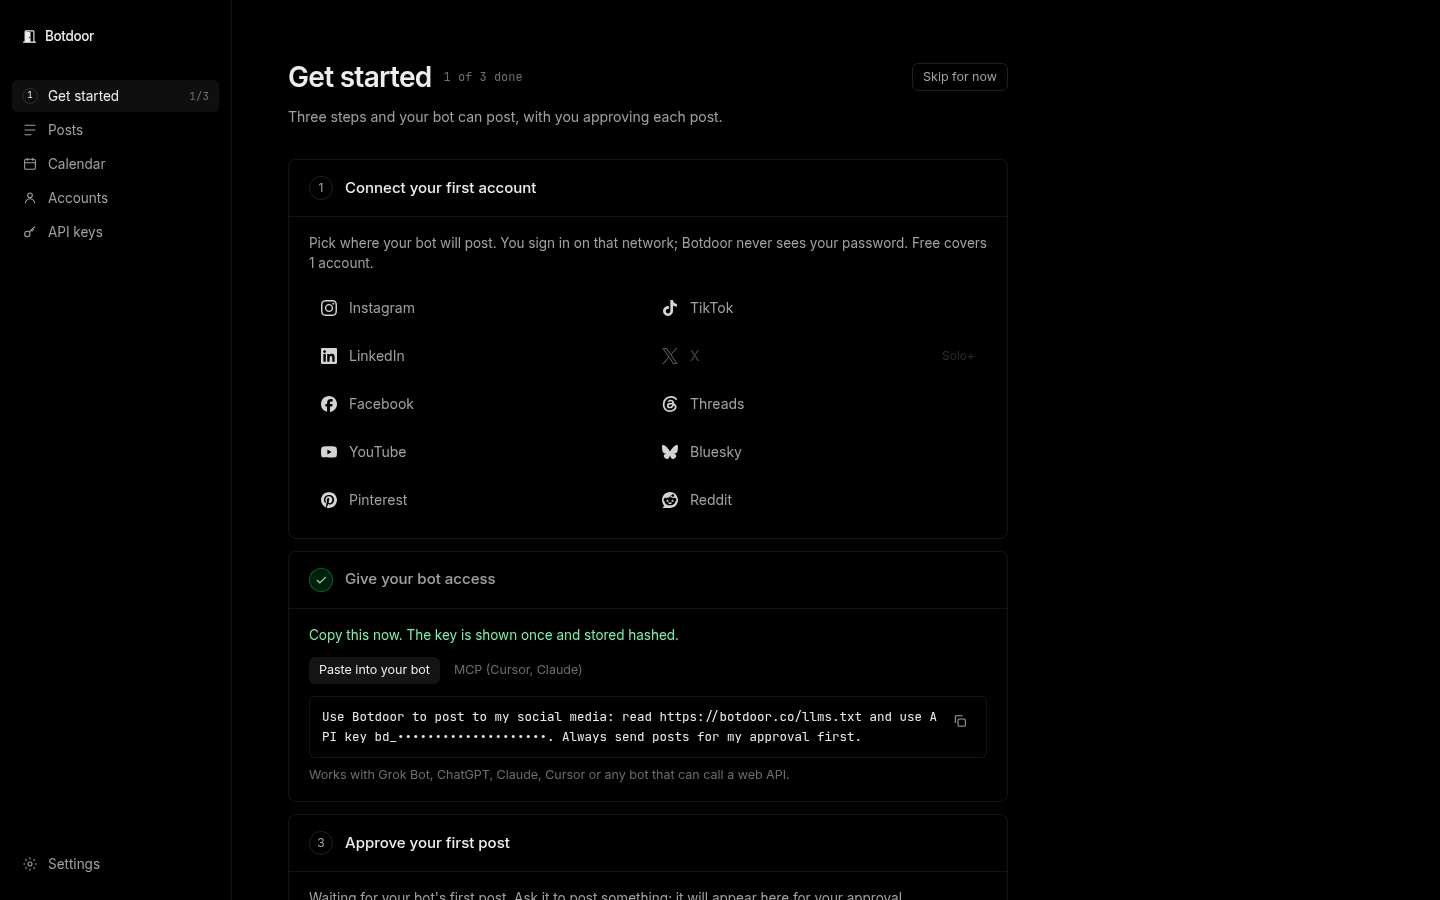
Task: Click the Botdoor brand name
Action: point(70,36)
